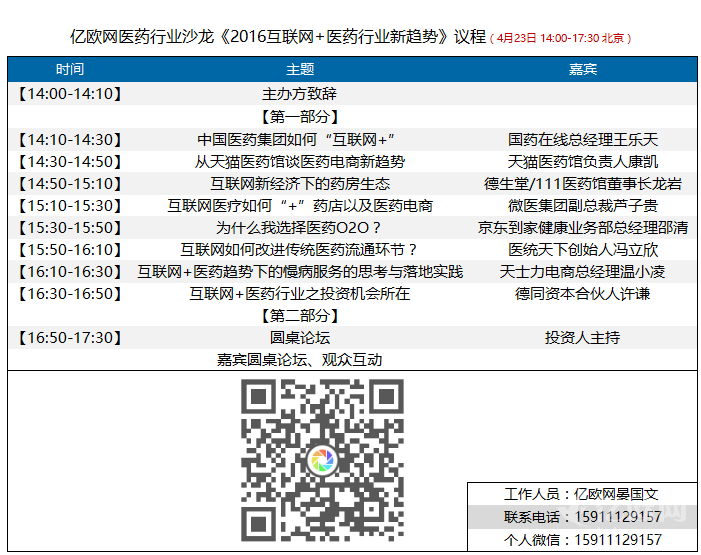Click the colorful logo in QR center

click(x=322, y=461)
